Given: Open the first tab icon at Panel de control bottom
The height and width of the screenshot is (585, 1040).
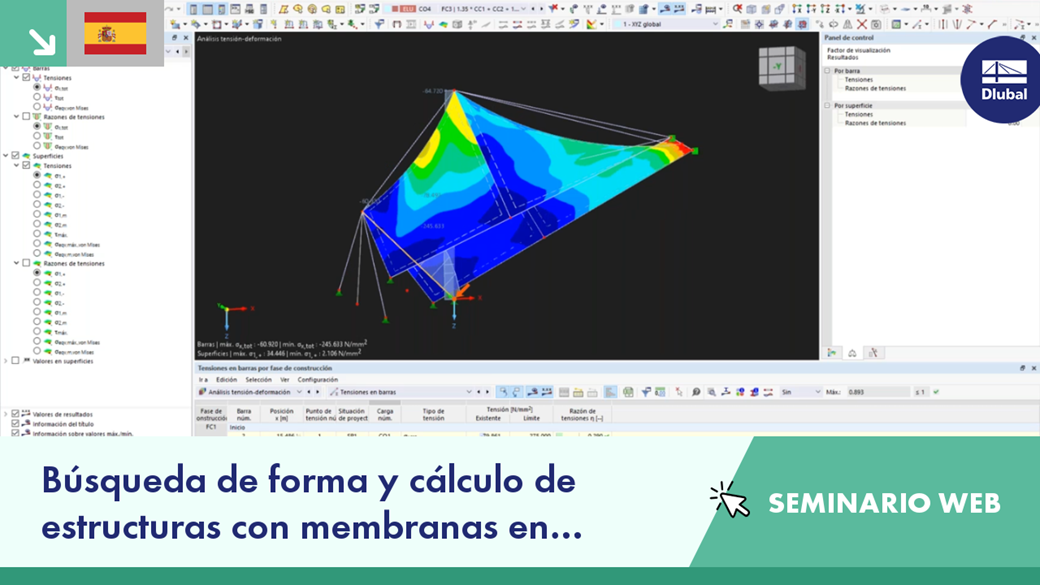Looking at the screenshot, I should 832,353.
